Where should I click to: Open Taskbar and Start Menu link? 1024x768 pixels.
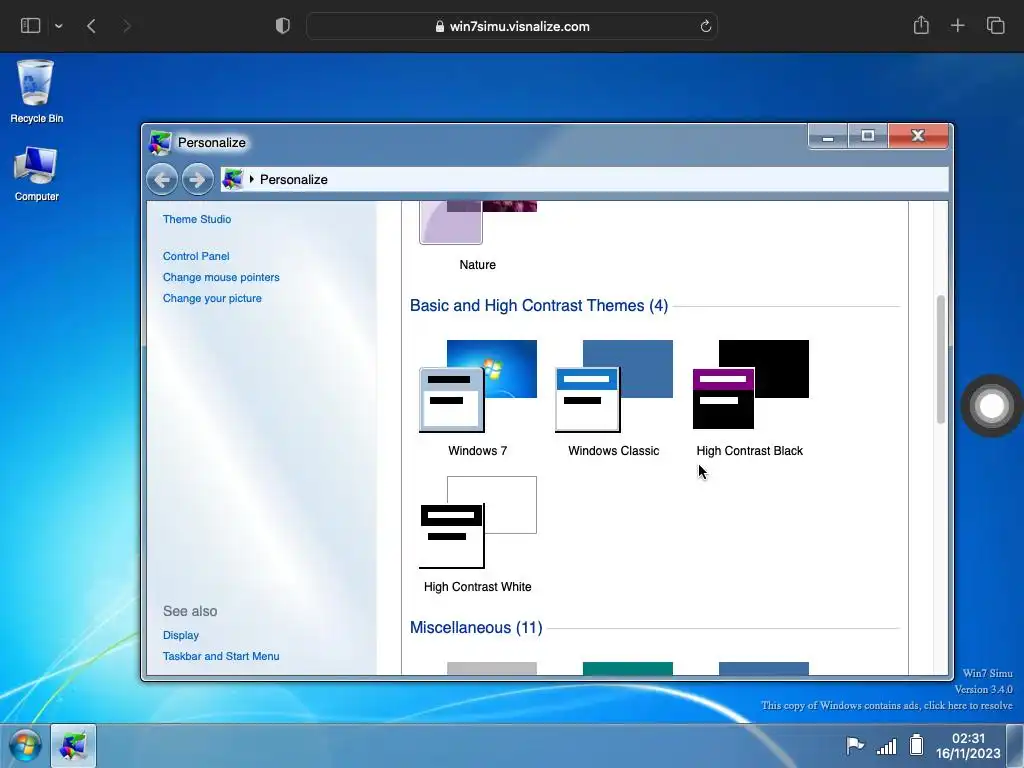tap(221, 656)
